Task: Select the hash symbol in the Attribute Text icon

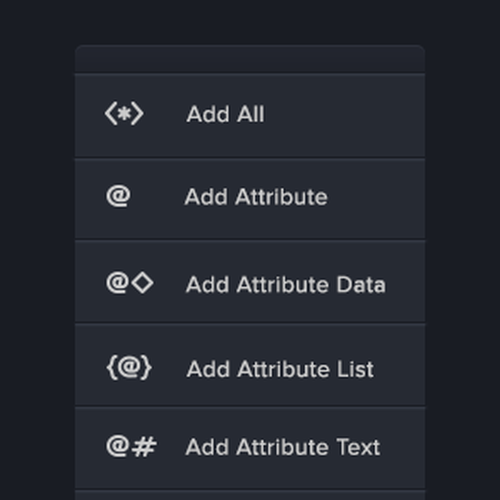Action: coord(144,447)
